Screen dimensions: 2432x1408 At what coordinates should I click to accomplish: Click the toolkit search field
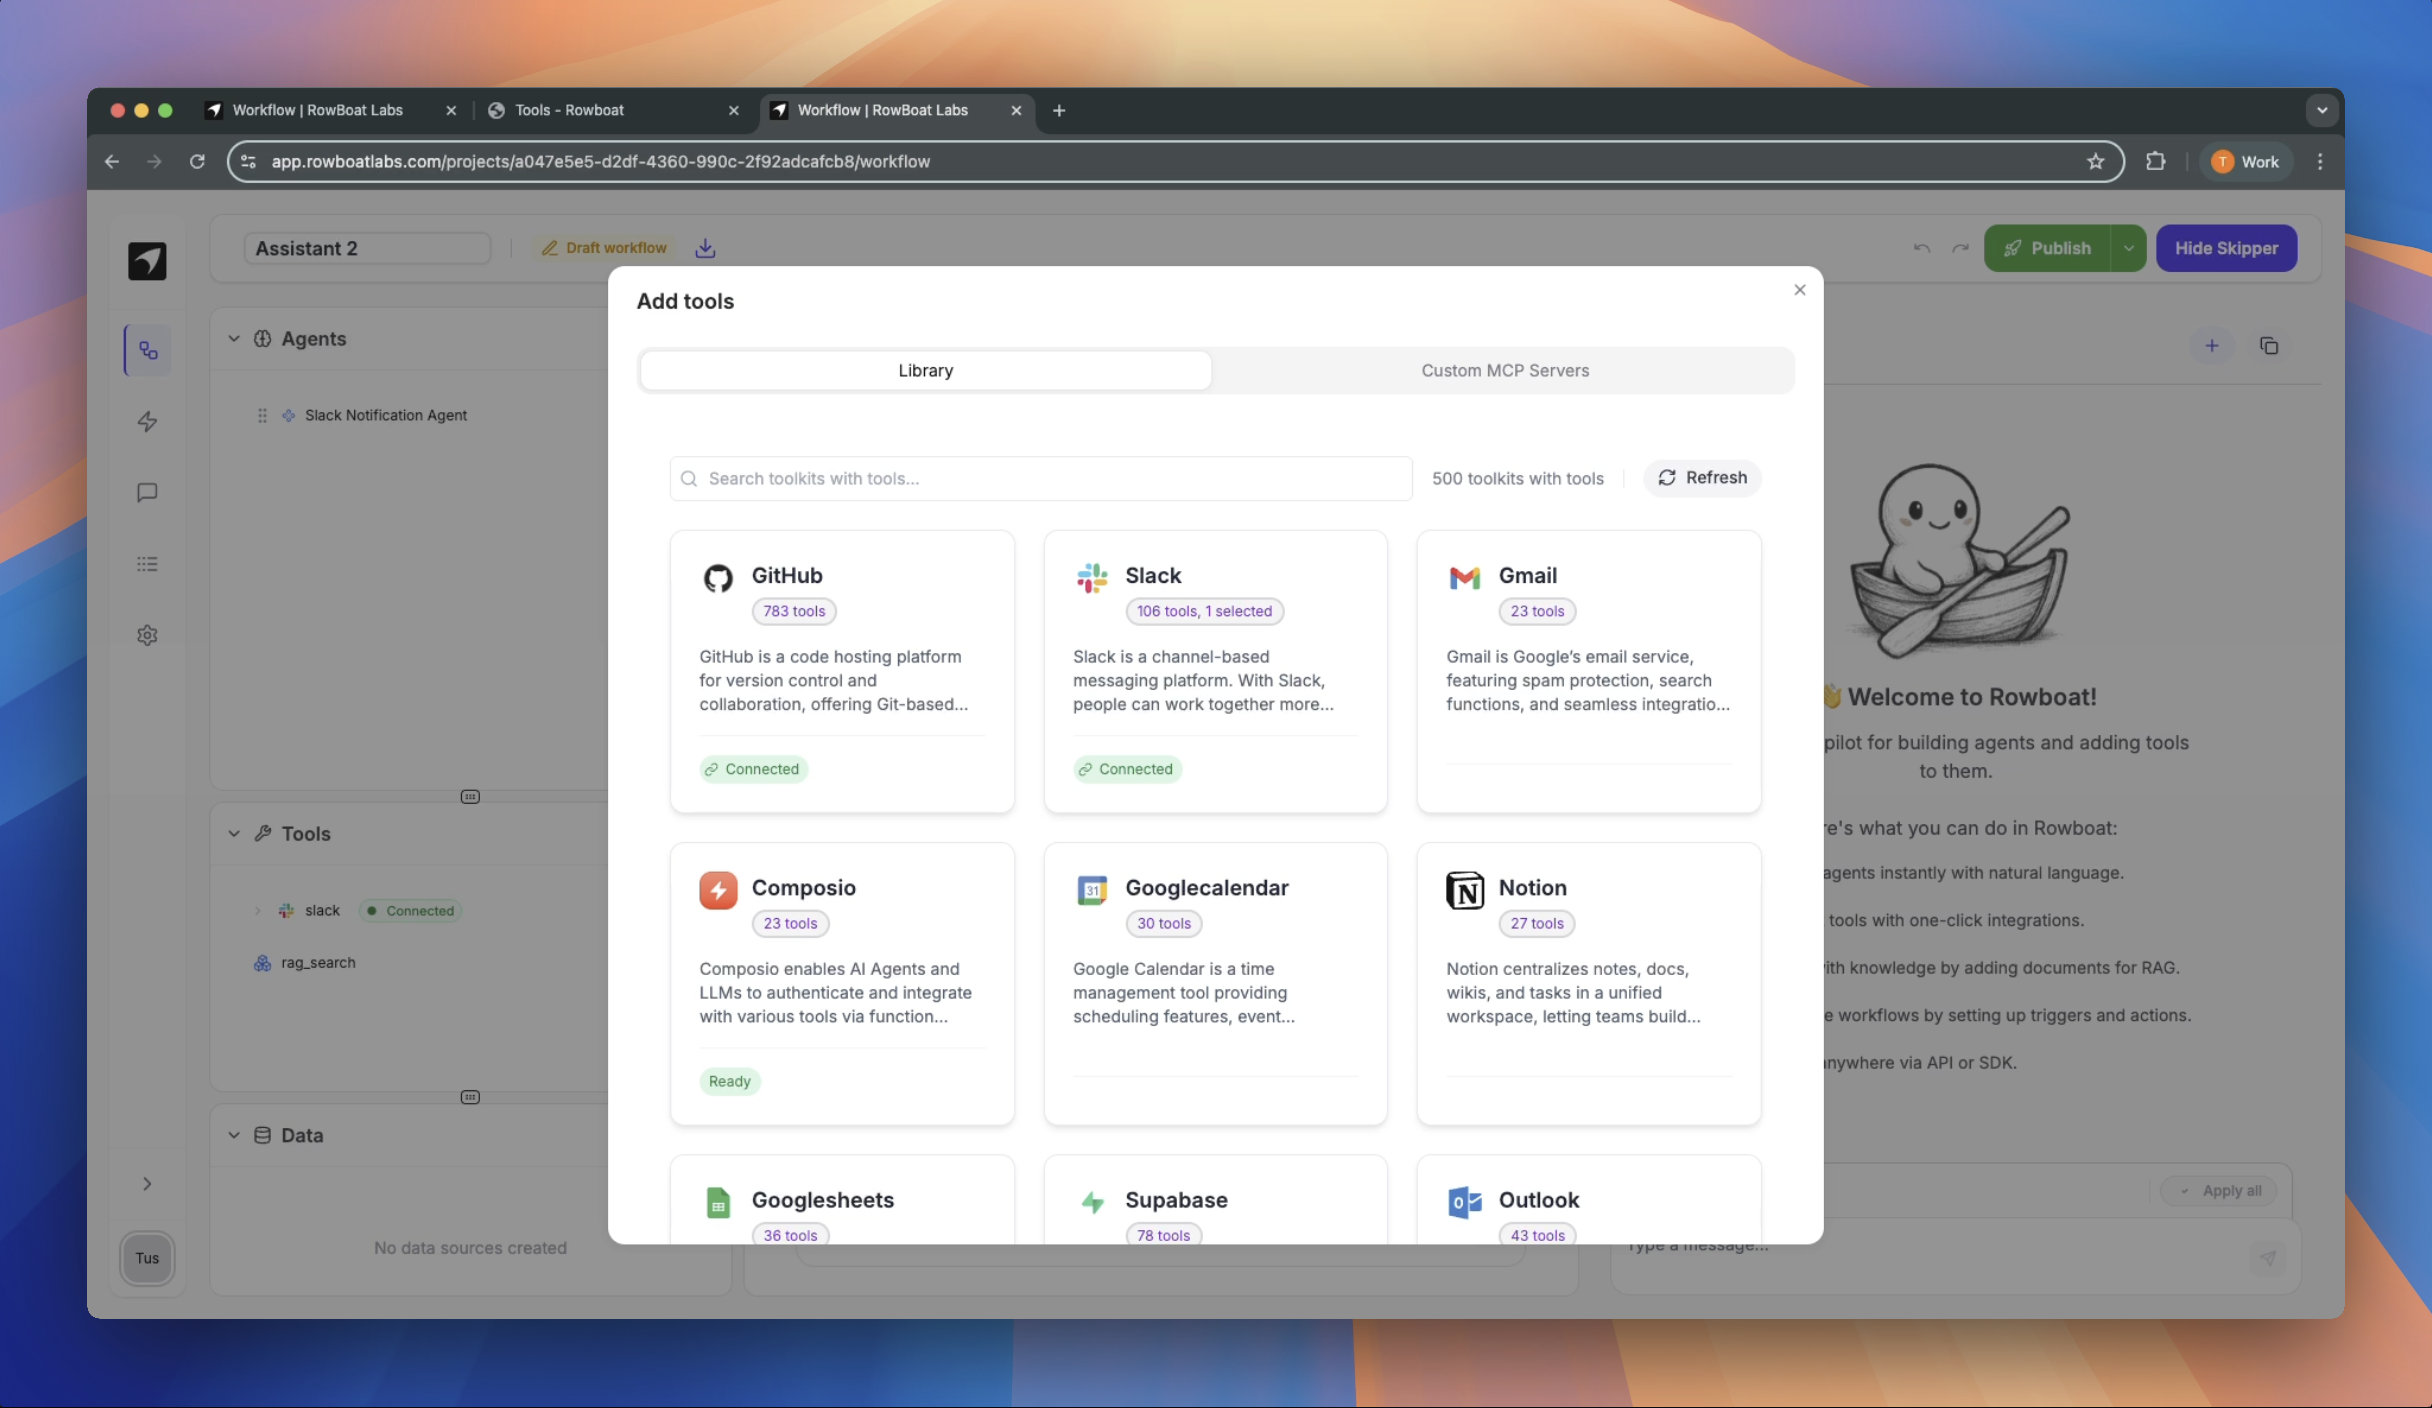point(1040,478)
